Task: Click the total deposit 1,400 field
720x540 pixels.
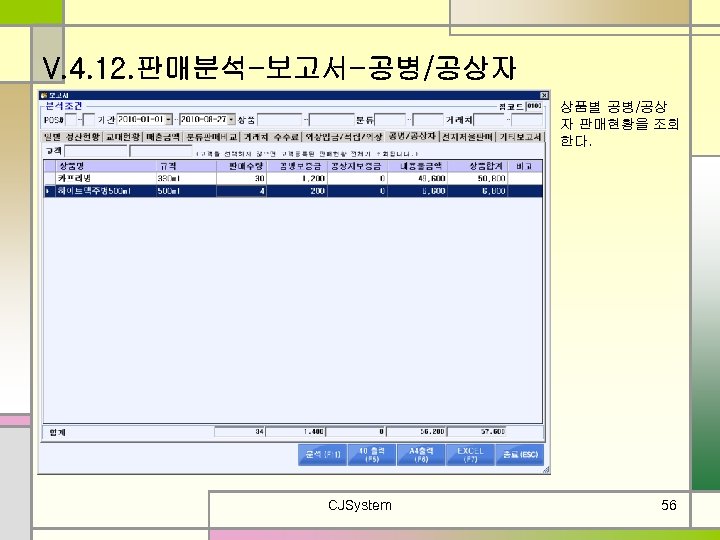Action: (x=296, y=432)
